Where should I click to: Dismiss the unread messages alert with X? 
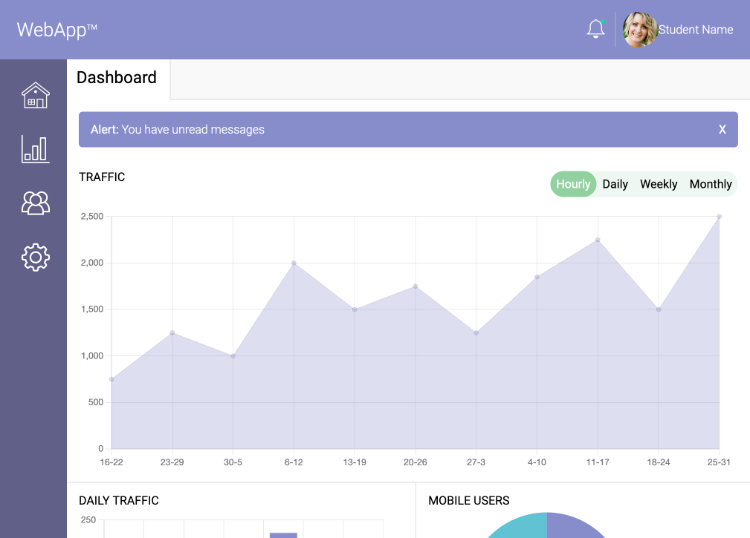[x=722, y=129]
